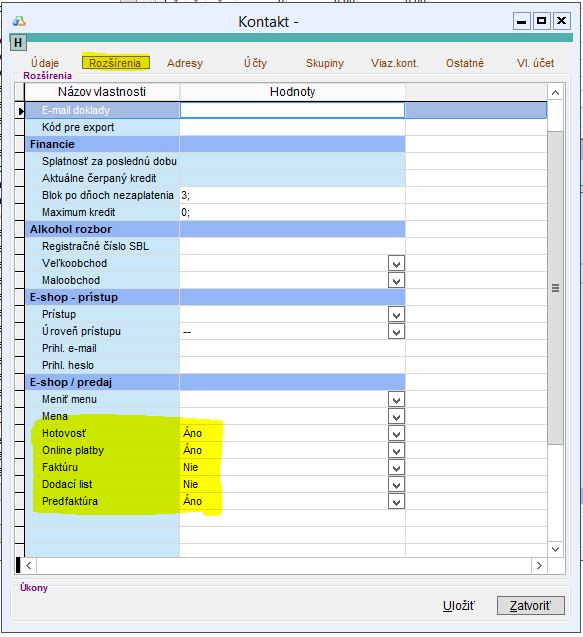This screenshot has width=583, height=637.
Task: Click the horizontal scroll left arrow
Action: point(28,566)
